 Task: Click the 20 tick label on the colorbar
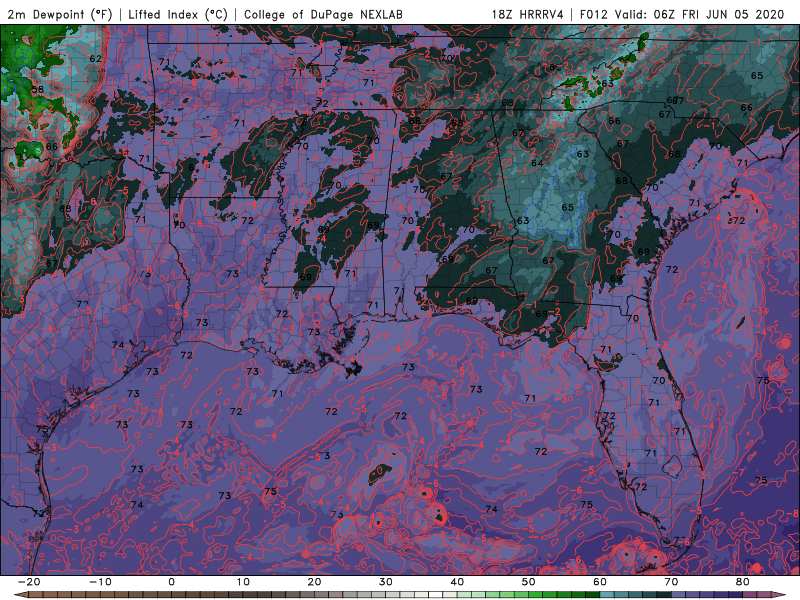click(x=314, y=582)
